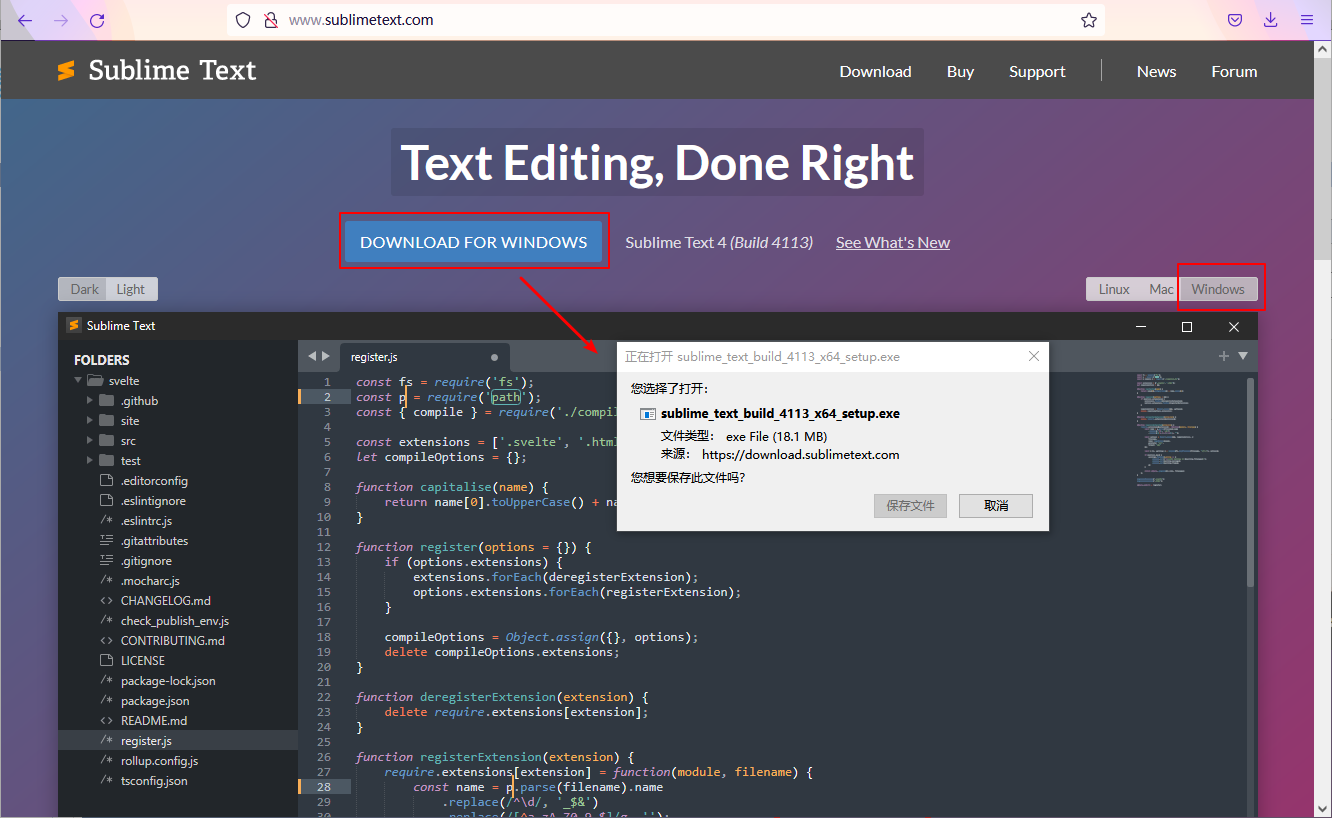
Task: Show browser downloads via the arrow icon
Action: pos(1271,20)
